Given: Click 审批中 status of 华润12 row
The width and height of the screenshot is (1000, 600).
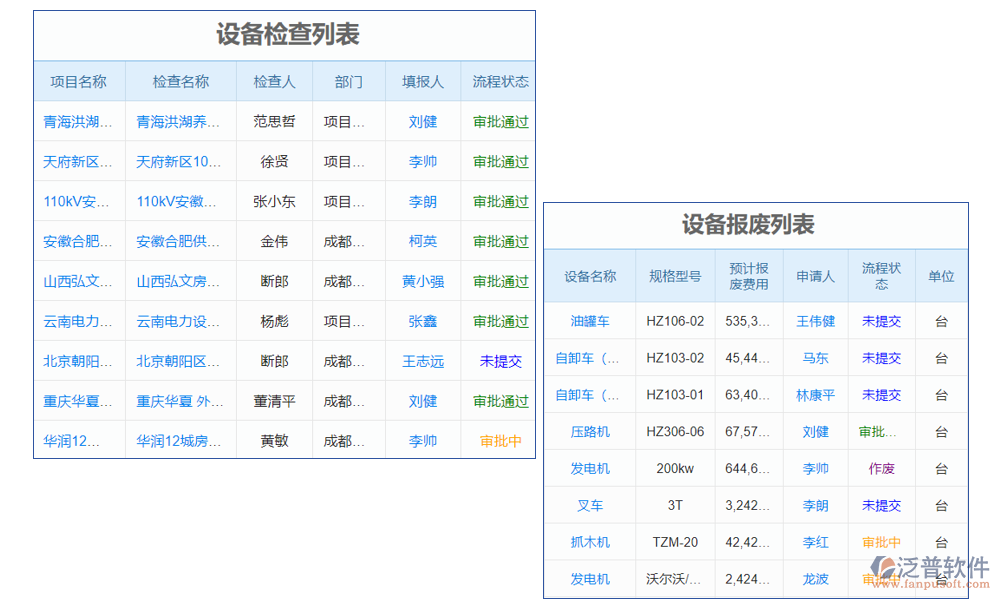Looking at the screenshot, I should [x=500, y=441].
